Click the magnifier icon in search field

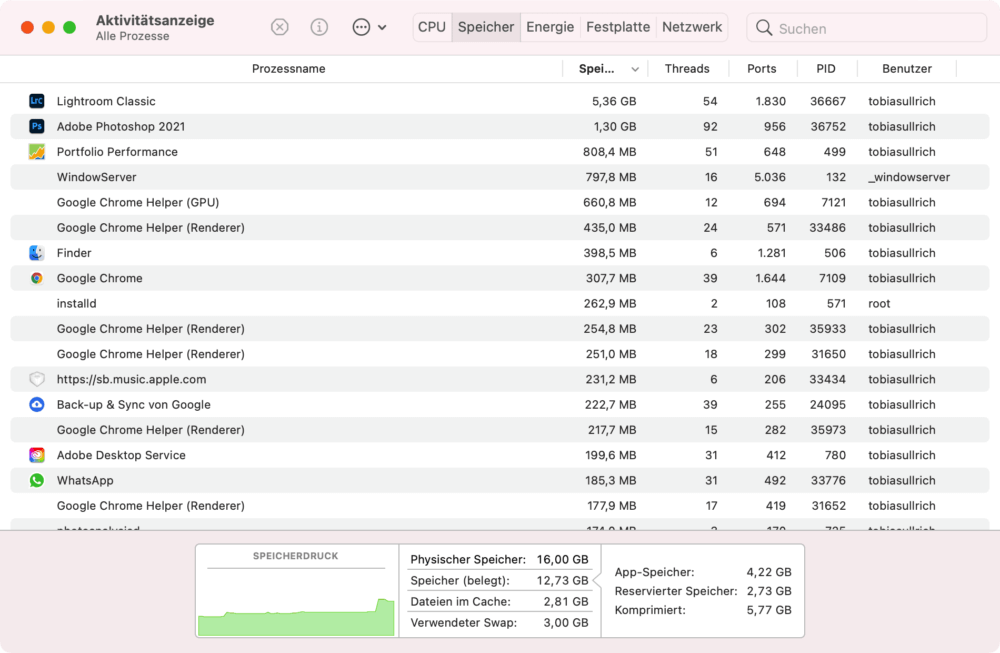coord(763,27)
